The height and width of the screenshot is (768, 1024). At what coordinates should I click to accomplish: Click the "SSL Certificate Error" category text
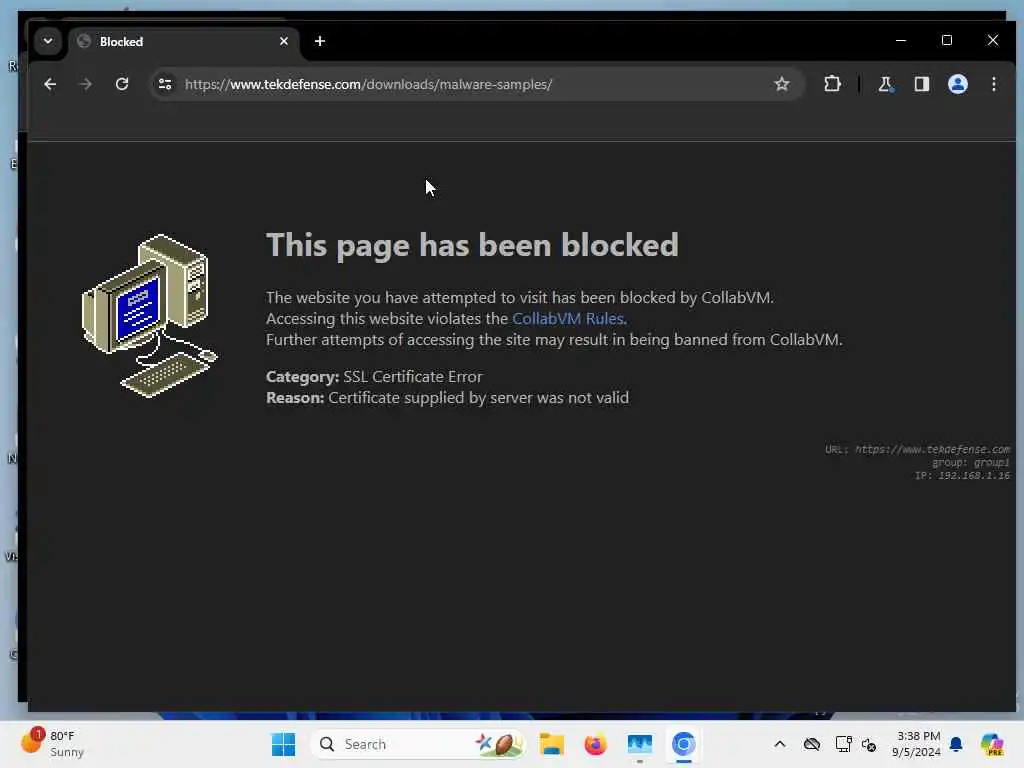413,377
